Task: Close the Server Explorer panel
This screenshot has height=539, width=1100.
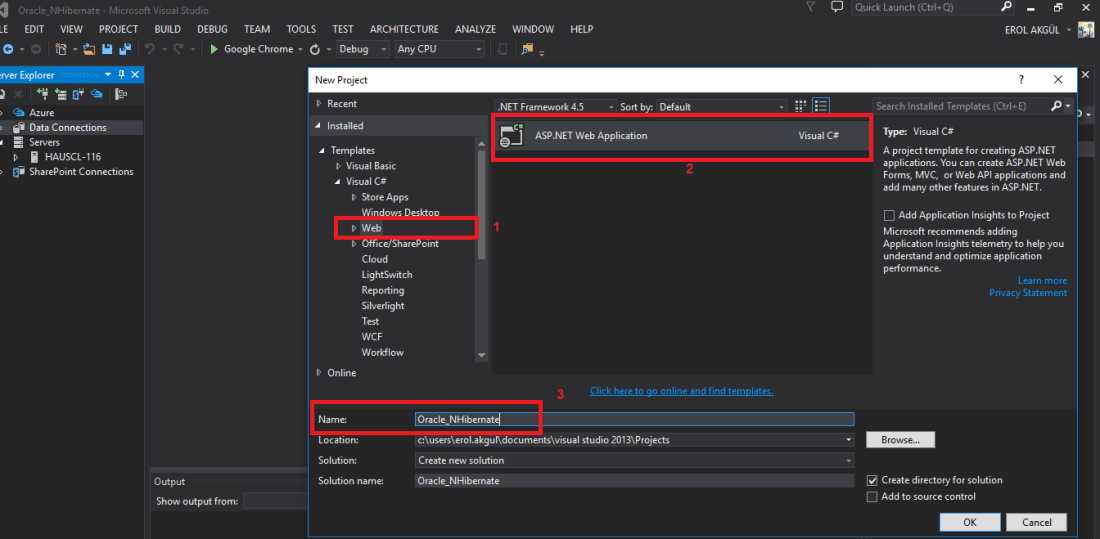Action: [135, 74]
